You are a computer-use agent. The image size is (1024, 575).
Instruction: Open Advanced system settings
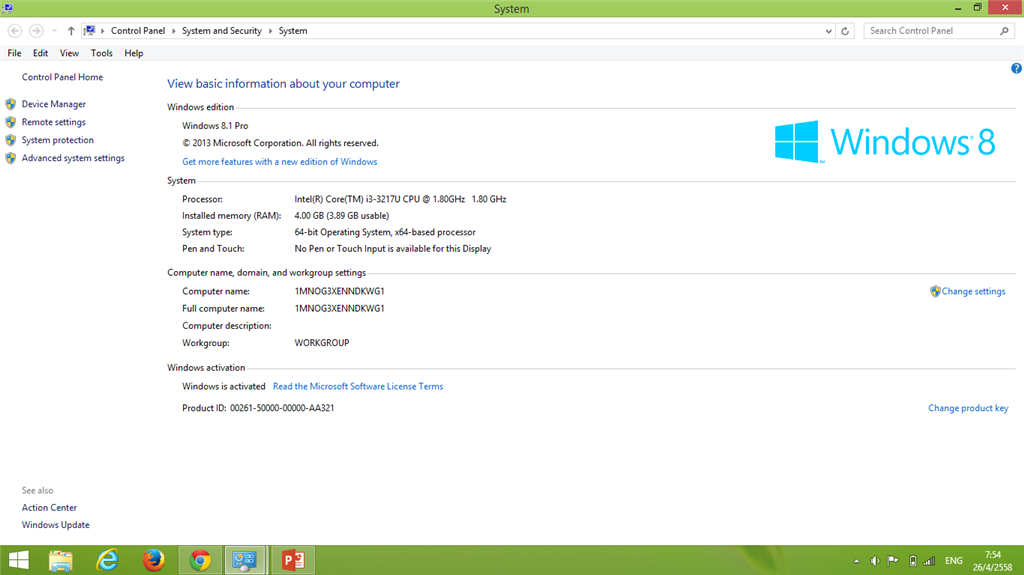point(73,158)
